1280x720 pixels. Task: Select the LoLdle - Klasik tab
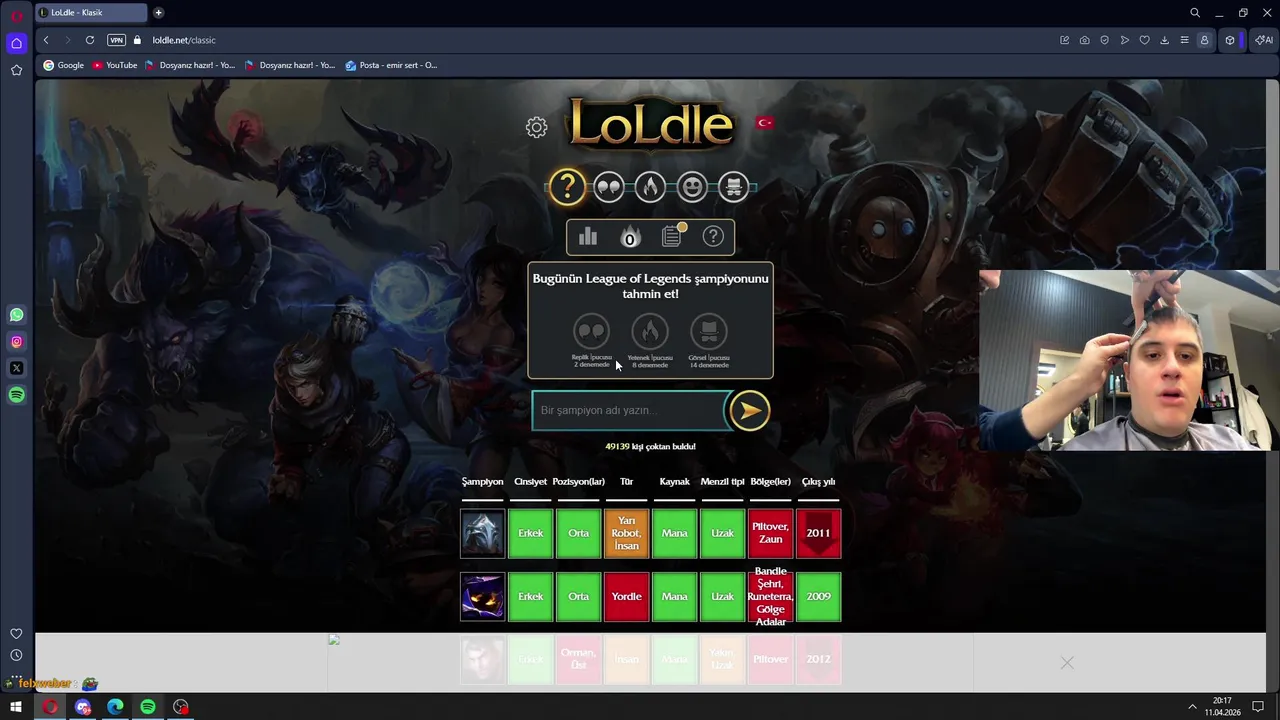coord(90,13)
